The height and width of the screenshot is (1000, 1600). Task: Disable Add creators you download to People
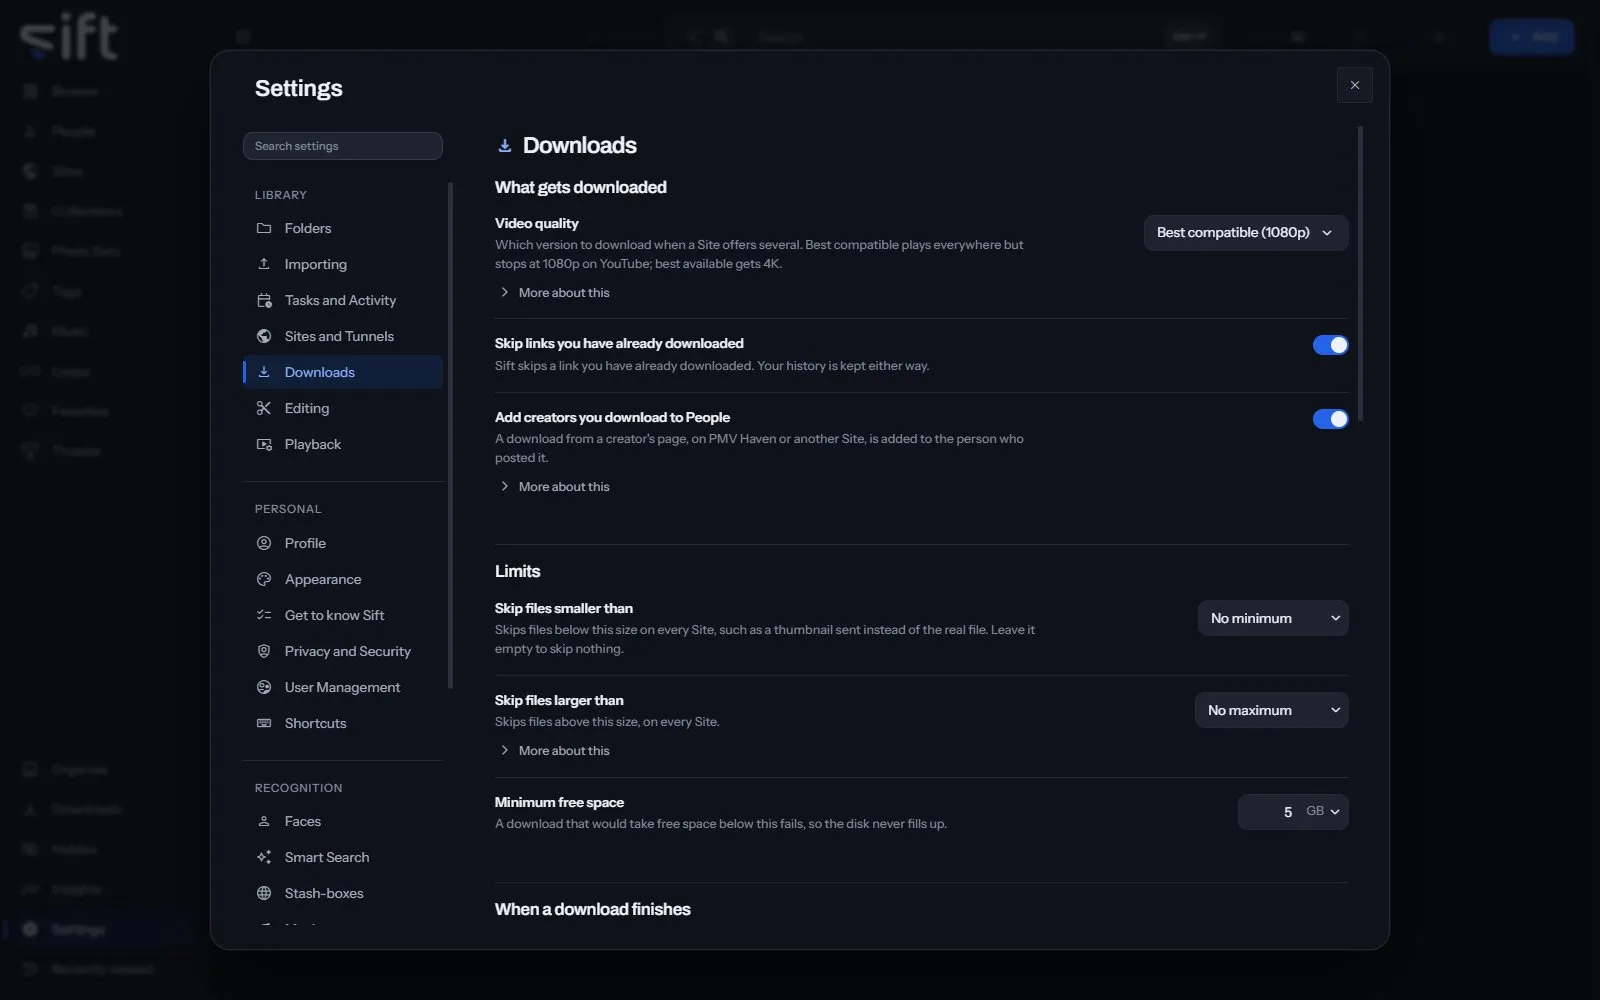click(x=1330, y=419)
